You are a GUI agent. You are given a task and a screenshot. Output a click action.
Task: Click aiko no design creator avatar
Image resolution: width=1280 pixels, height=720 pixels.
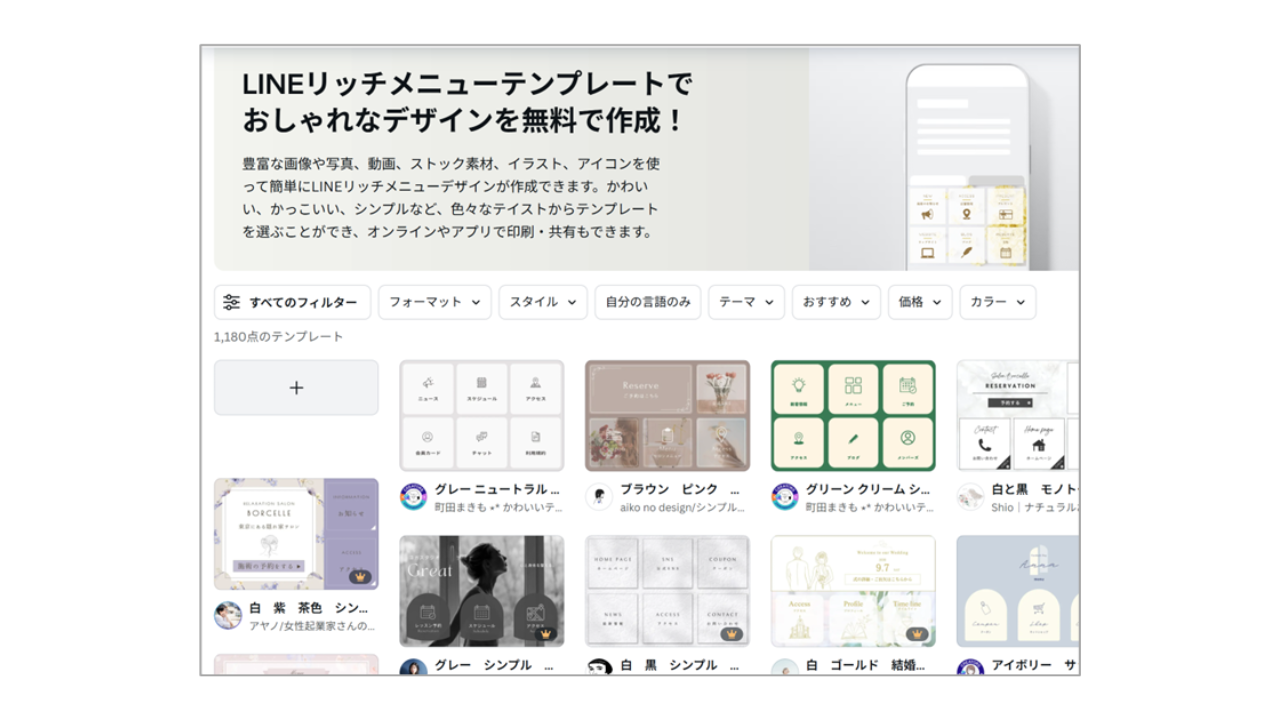coord(599,497)
